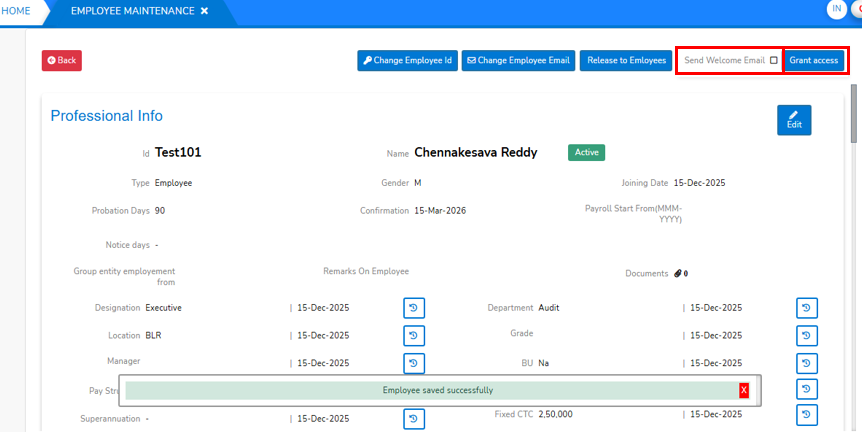
Task: Open history for the BU field
Action: [807, 363]
